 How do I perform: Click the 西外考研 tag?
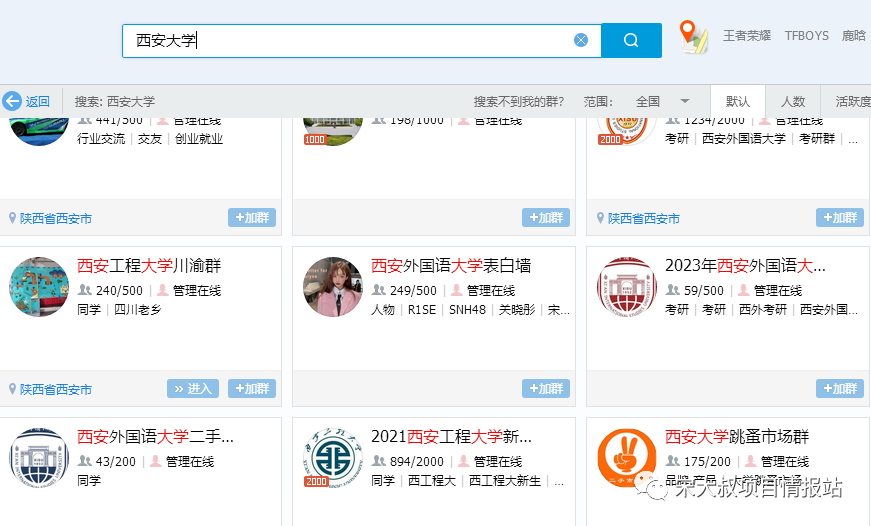click(x=763, y=309)
